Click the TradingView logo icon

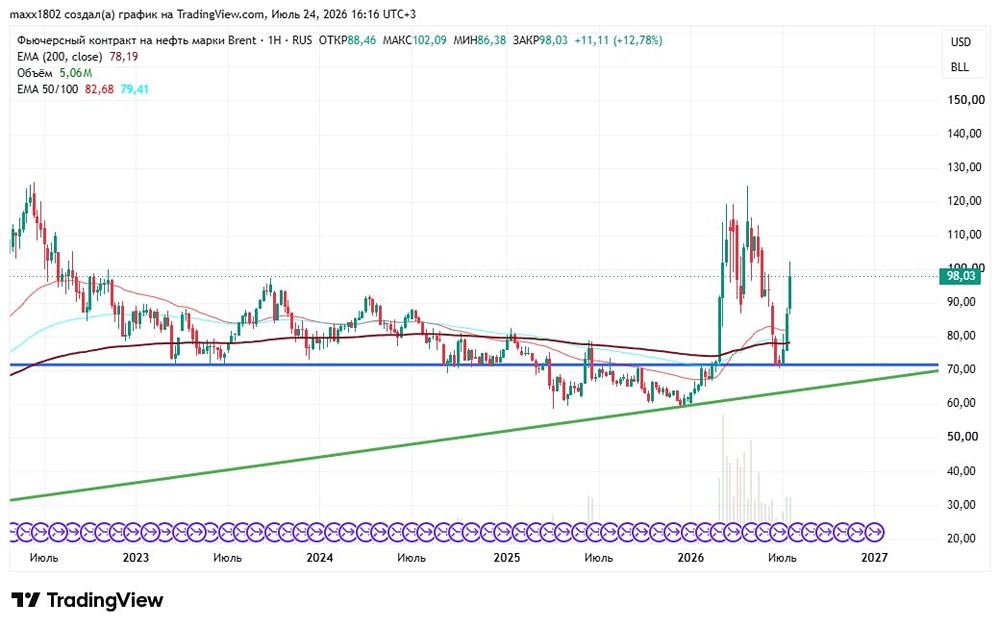pyautogui.click(x=26, y=600)
